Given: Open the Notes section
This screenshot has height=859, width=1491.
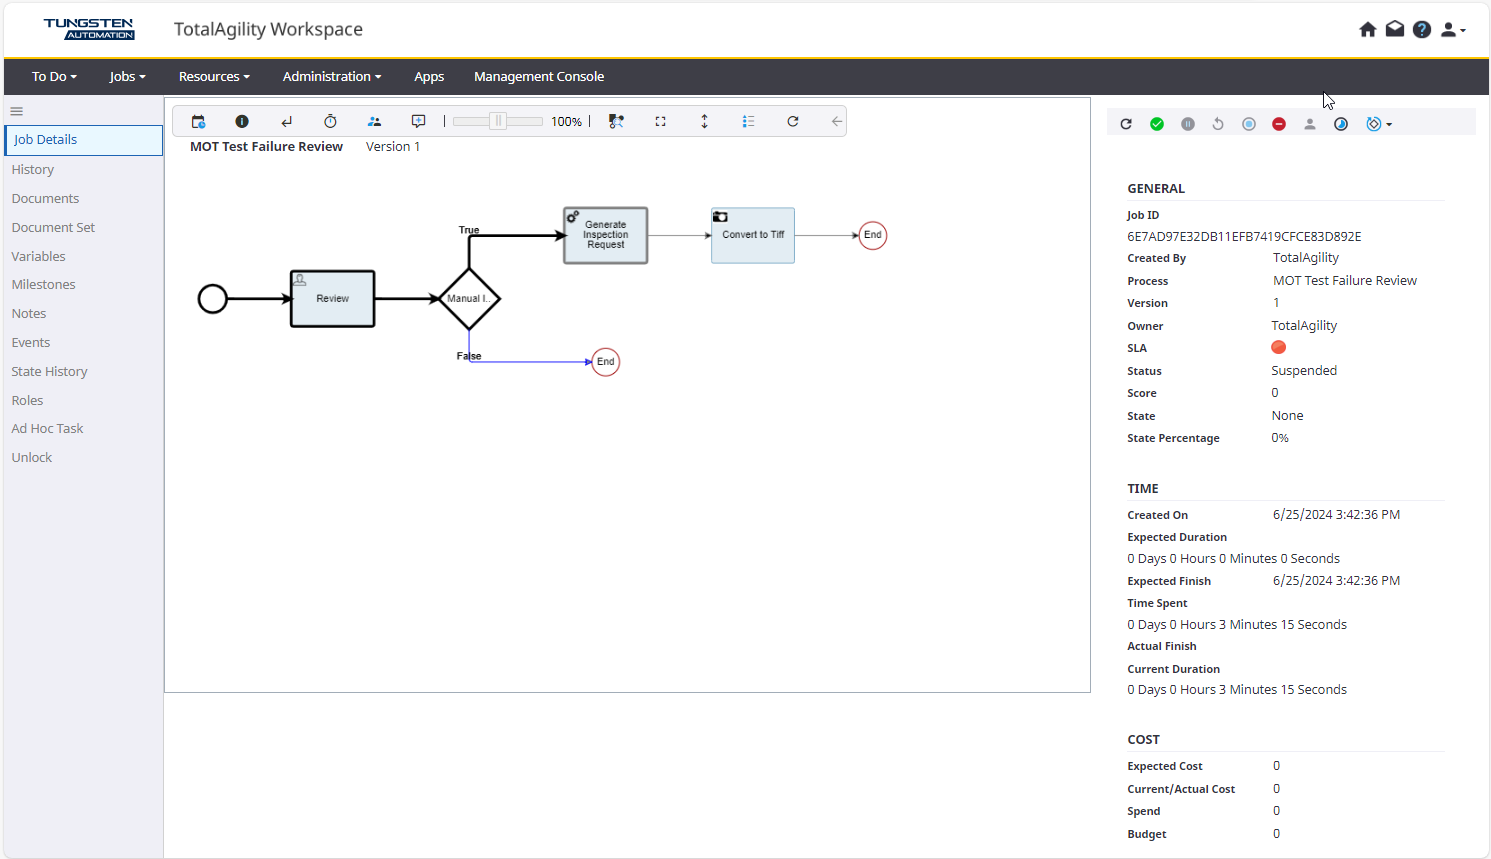Looking at the screenshot, I should [x=29, y=314].
